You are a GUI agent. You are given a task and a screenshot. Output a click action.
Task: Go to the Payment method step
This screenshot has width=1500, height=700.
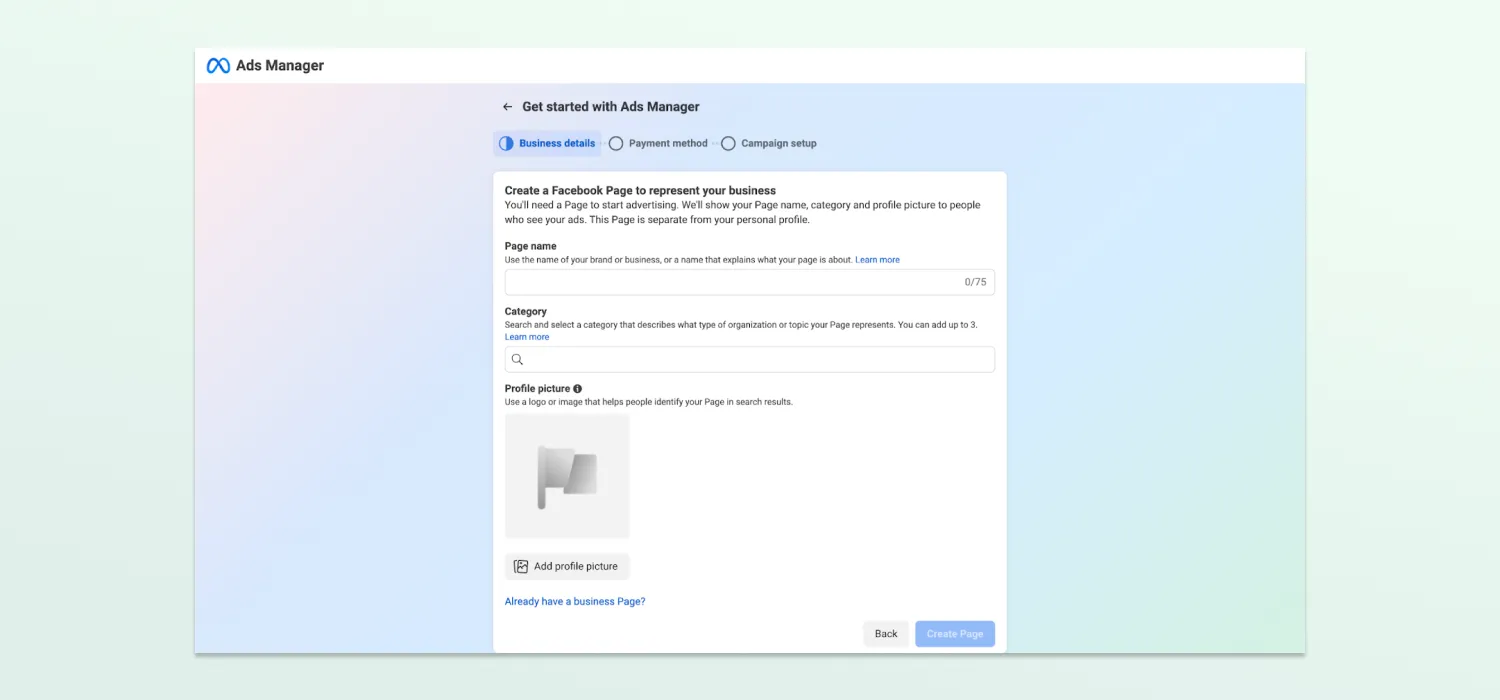[x=658, y=143]
